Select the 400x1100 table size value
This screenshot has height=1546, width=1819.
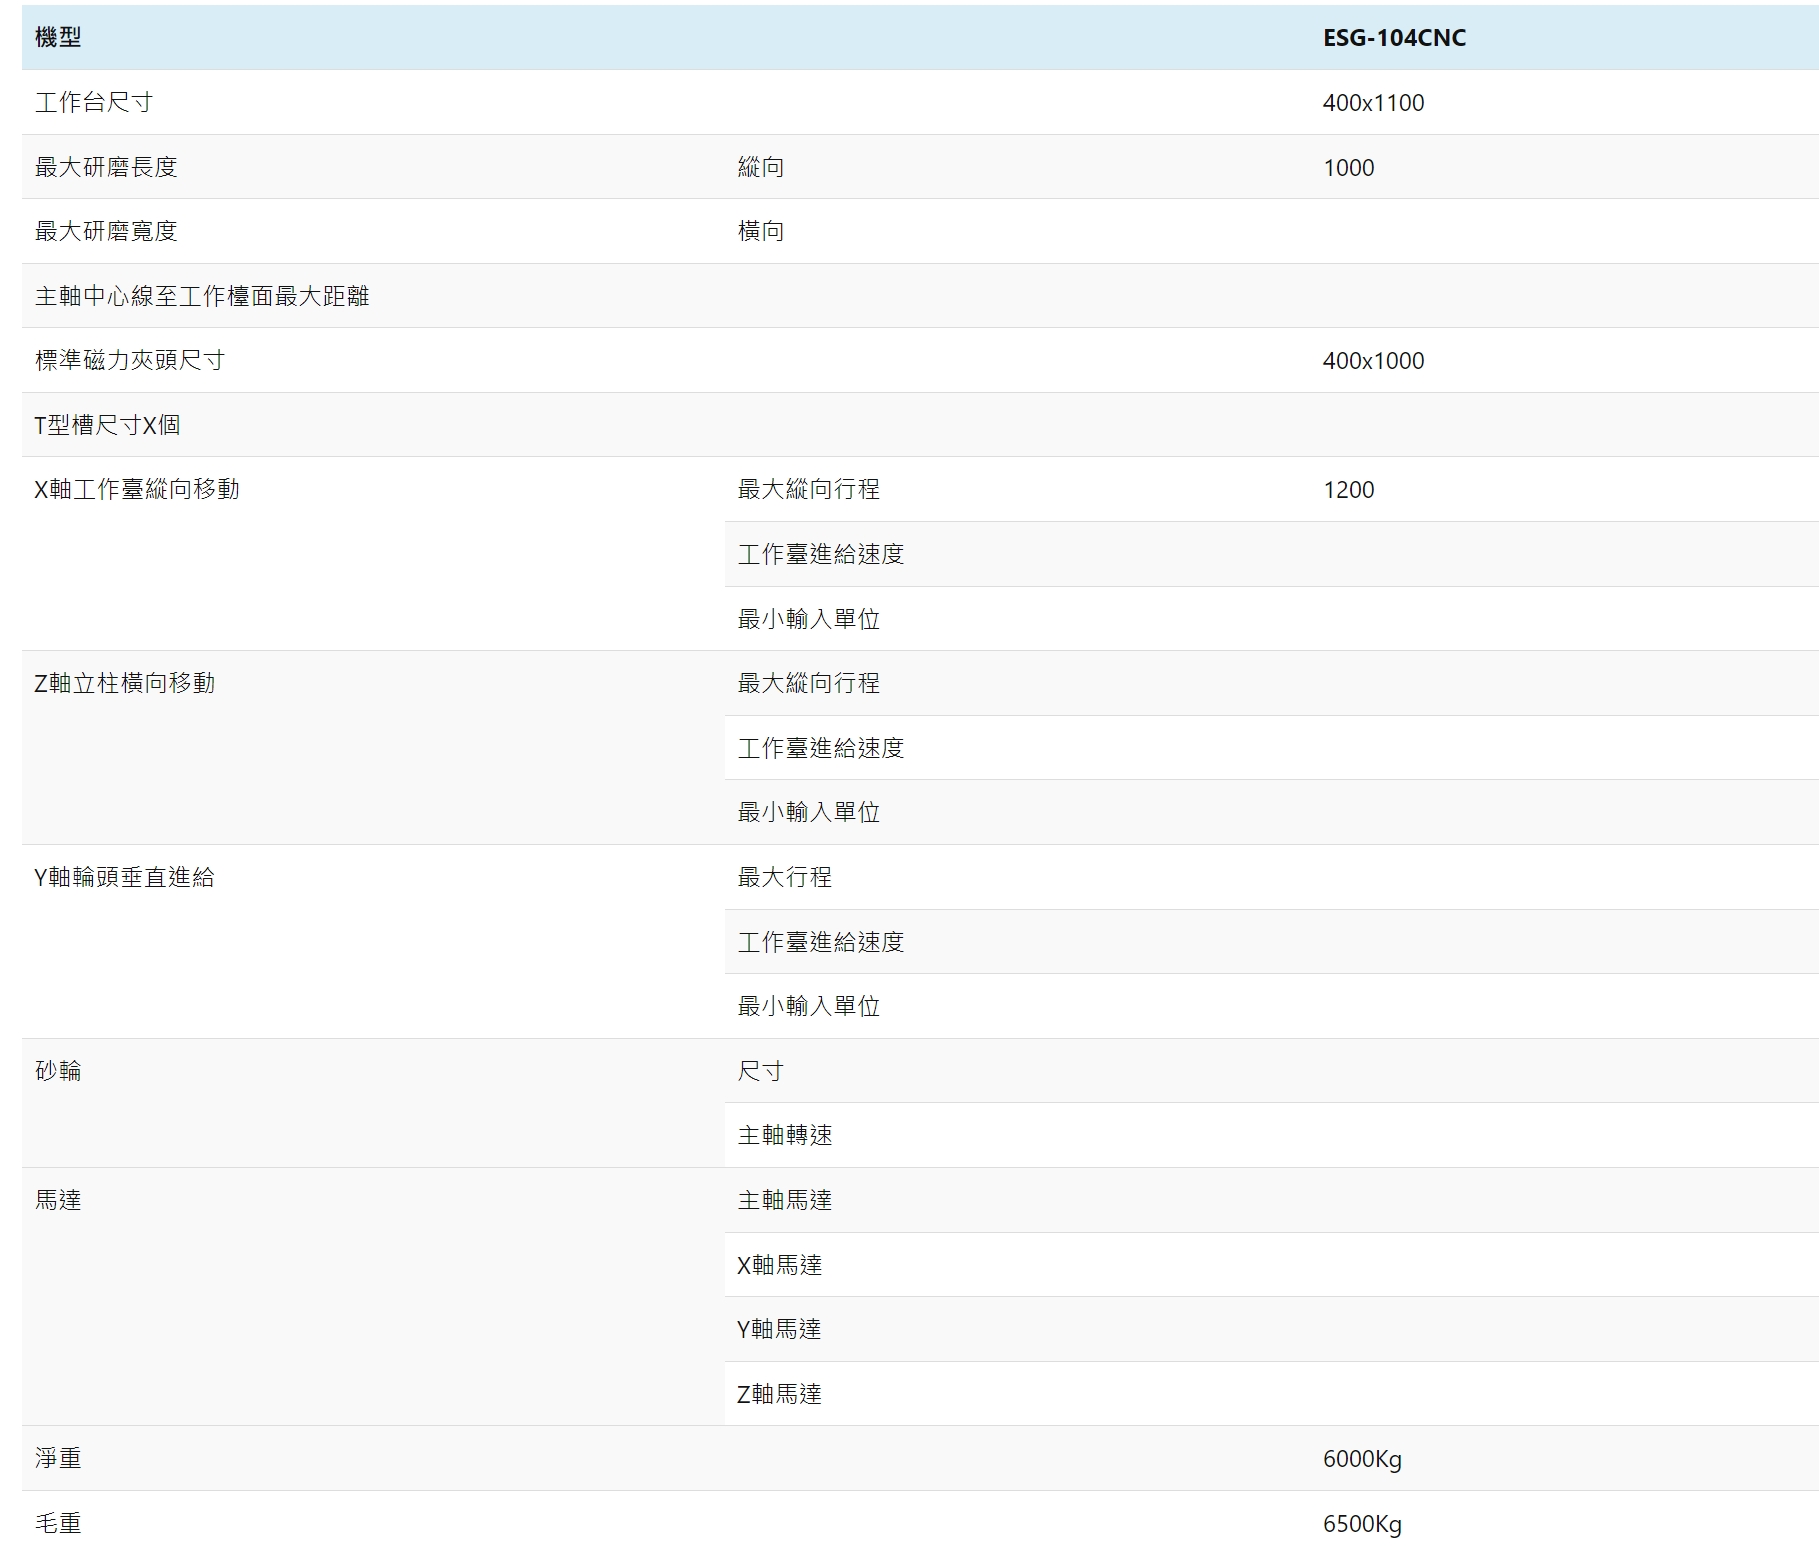(1373, 102)
